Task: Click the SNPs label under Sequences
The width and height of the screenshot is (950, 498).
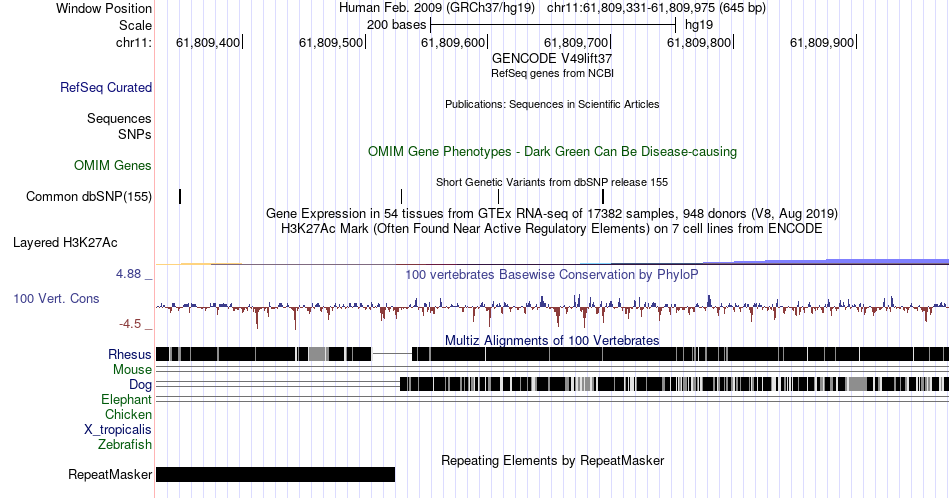Action: 135,134
